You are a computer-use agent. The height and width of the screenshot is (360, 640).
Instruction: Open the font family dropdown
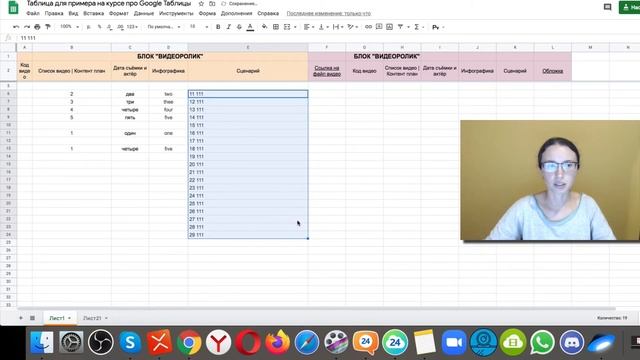coord(164,27)
